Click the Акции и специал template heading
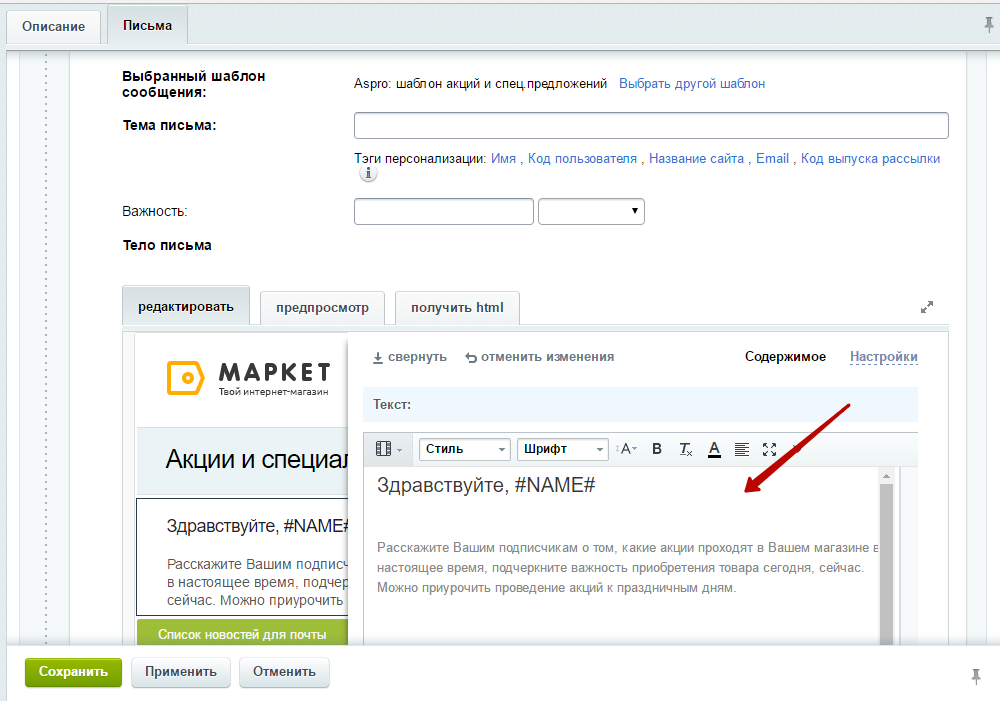Screen dimensions: 1000x701 (x=257, y=459)
